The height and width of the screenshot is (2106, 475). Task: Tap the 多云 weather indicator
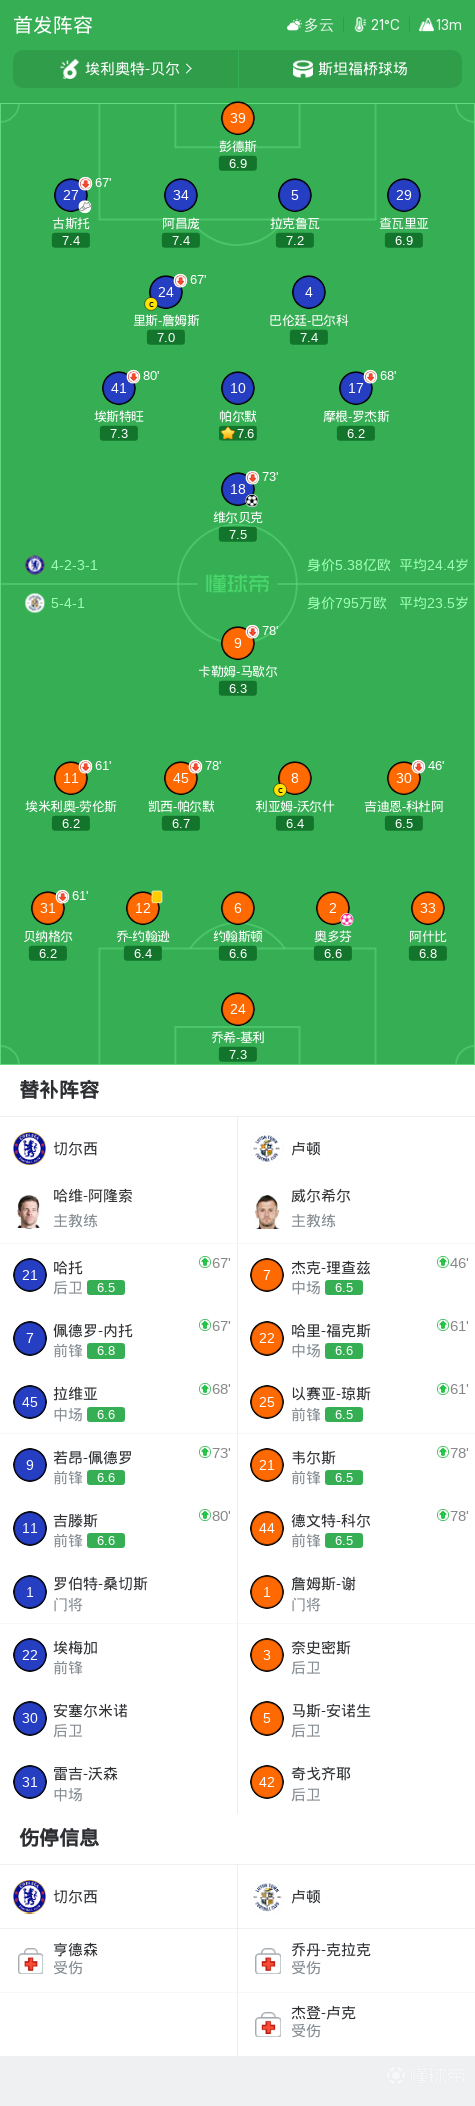point(310,25)
